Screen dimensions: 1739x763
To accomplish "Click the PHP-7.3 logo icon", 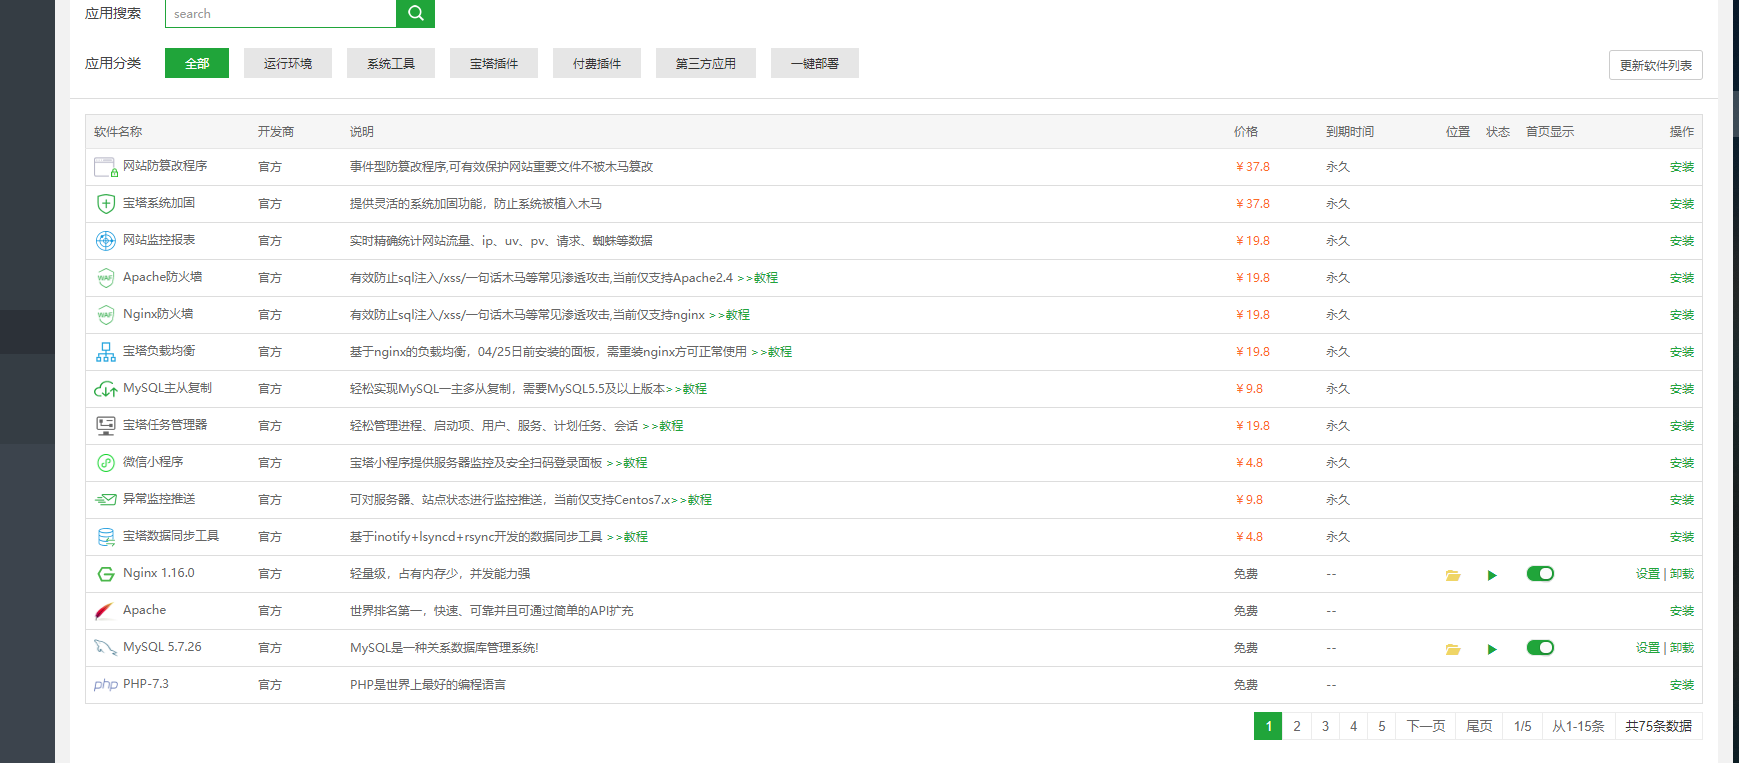I will pos(106,685).
